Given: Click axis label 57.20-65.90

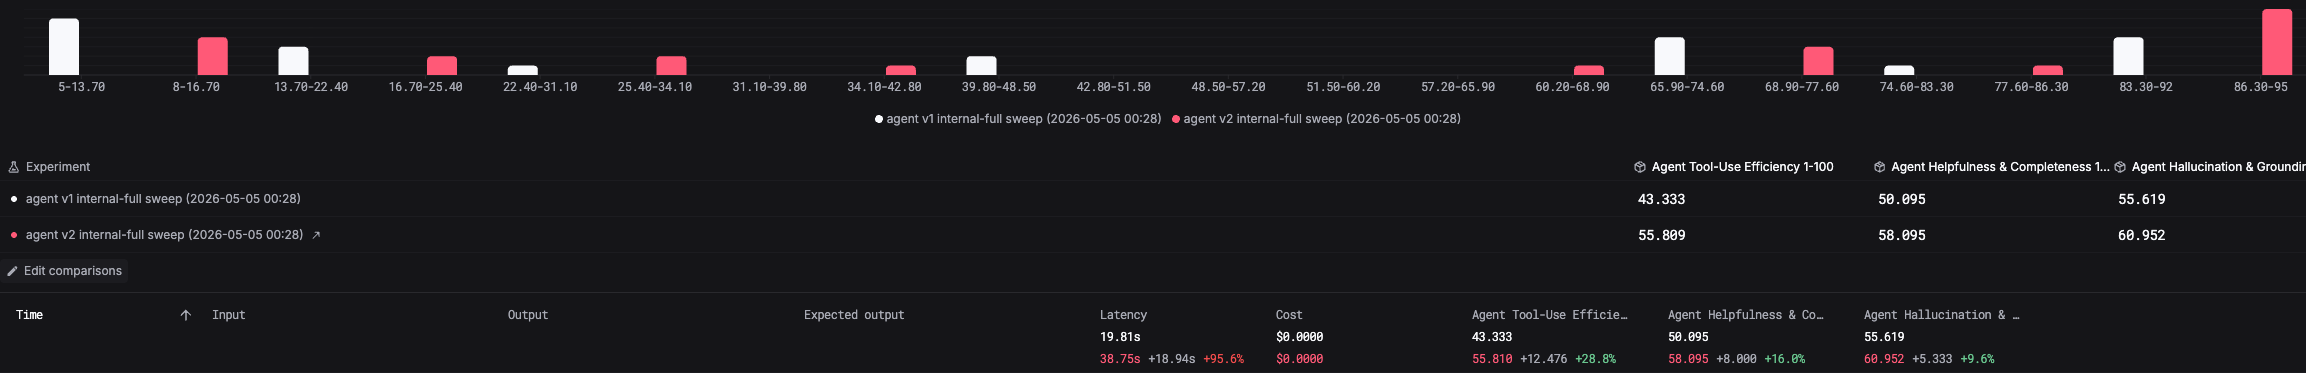Looking at the screenshot, I should [x=1458, y=87].
